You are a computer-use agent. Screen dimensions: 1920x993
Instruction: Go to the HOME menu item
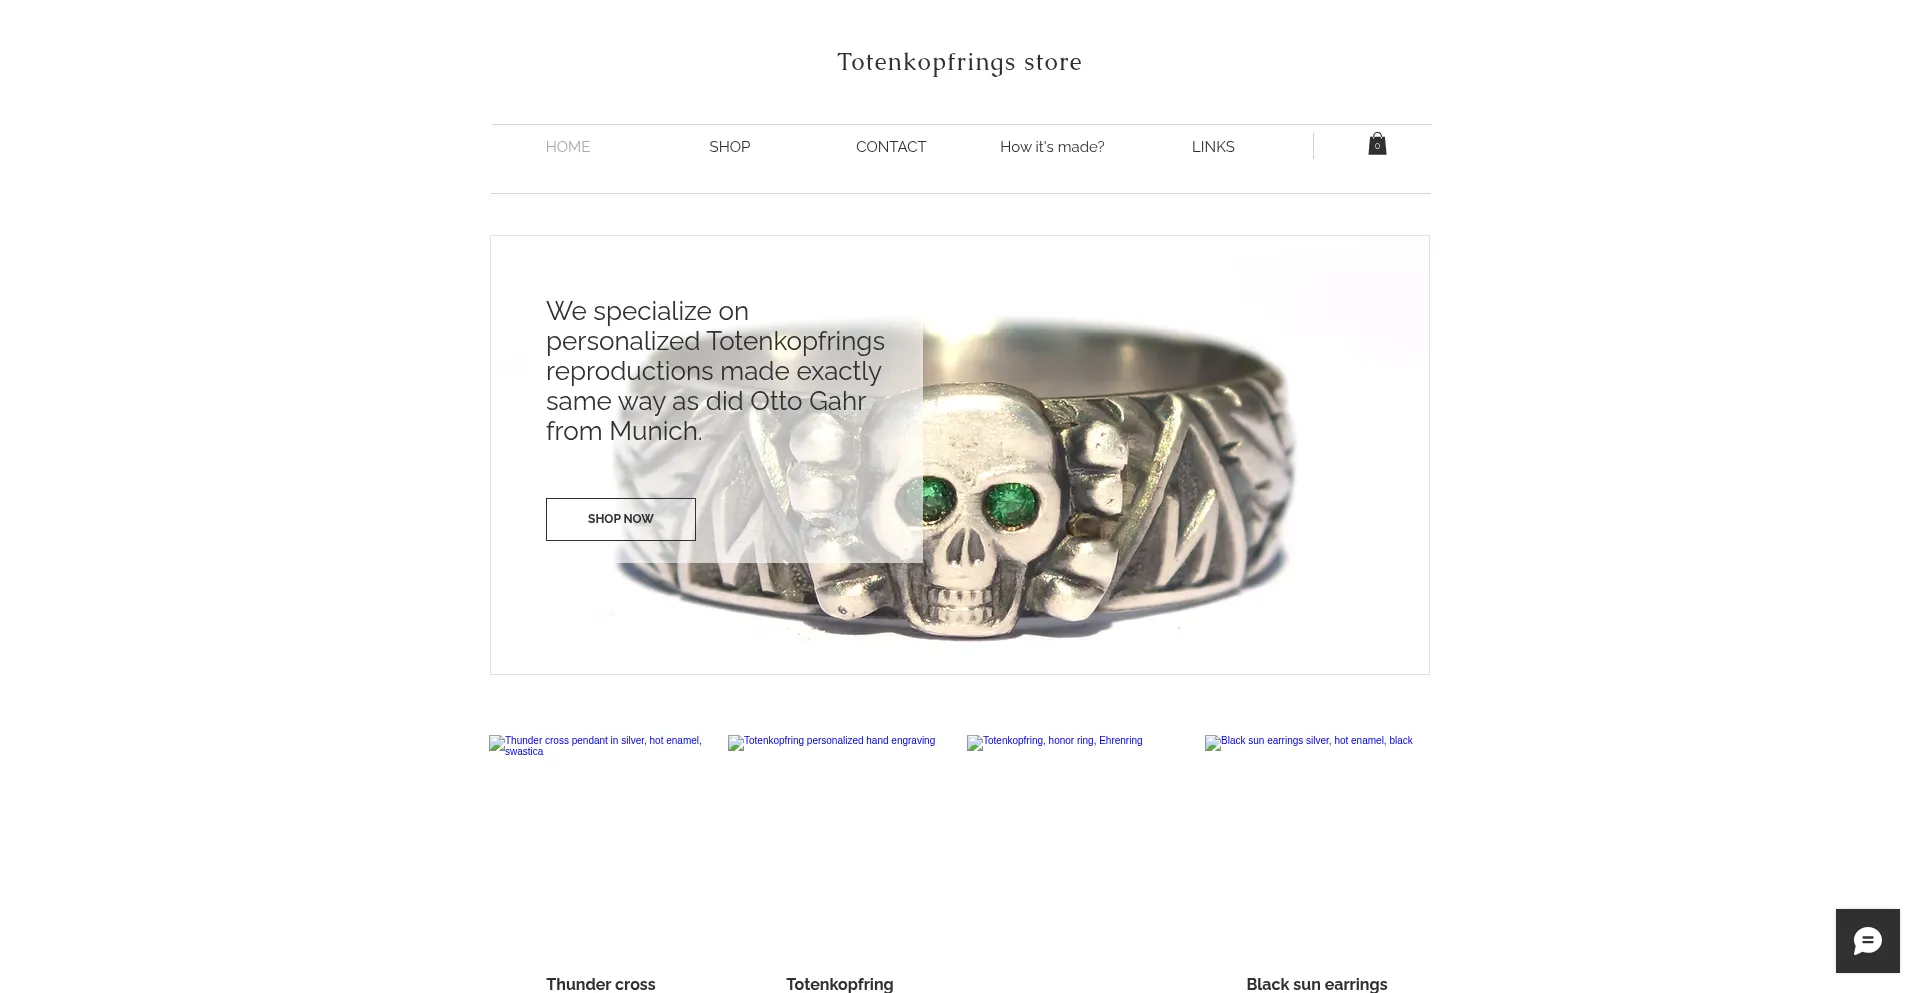pyautogui.click(x=568, y=147)
